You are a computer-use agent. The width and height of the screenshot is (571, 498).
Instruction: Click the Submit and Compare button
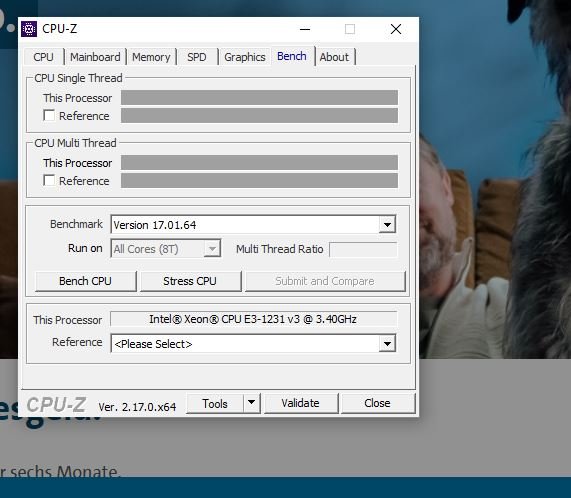325,281
